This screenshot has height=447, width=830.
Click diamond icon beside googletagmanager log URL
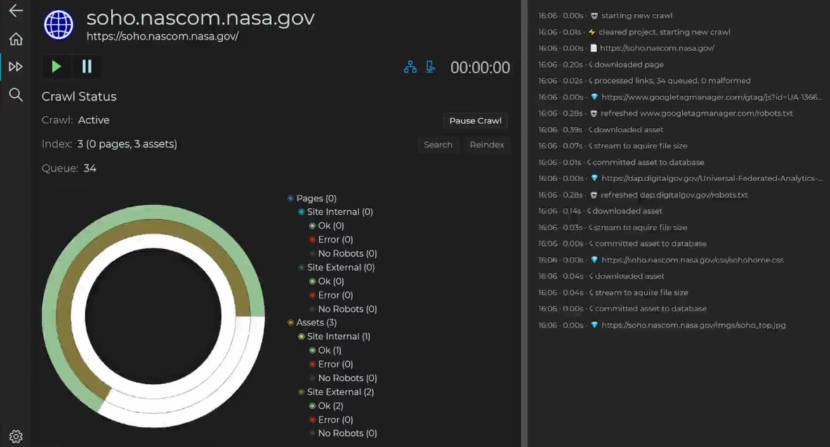click(594, 97)
